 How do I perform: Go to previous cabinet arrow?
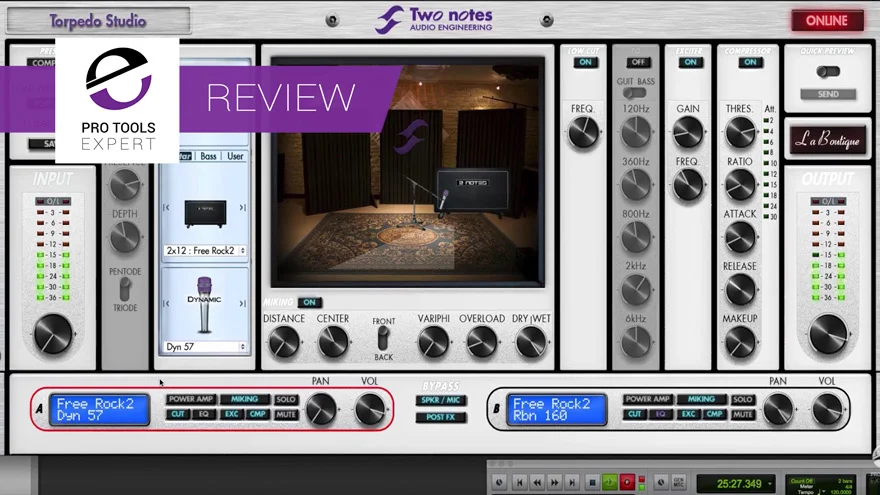coord(167,208)
